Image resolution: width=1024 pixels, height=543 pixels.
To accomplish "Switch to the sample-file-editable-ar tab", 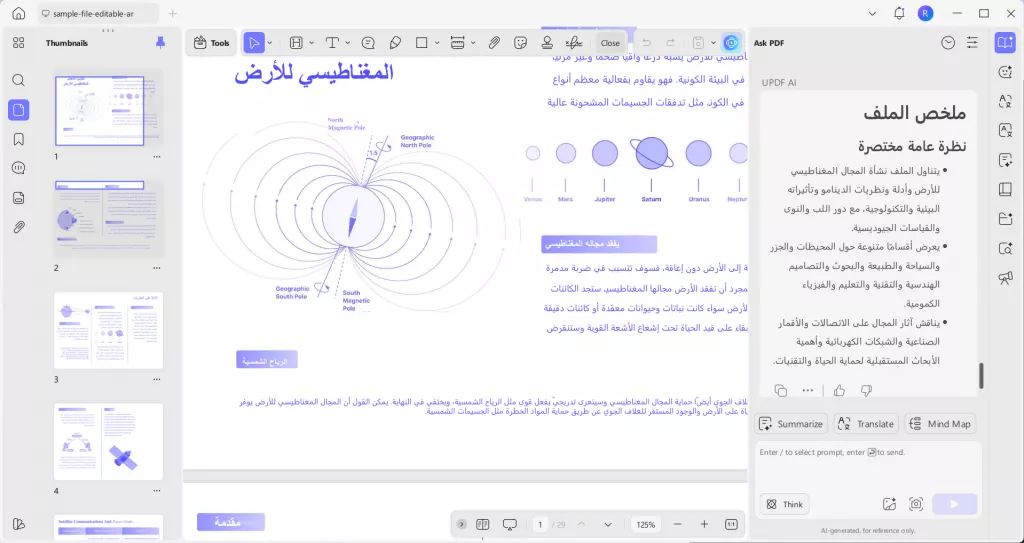I will coord(98,13).
